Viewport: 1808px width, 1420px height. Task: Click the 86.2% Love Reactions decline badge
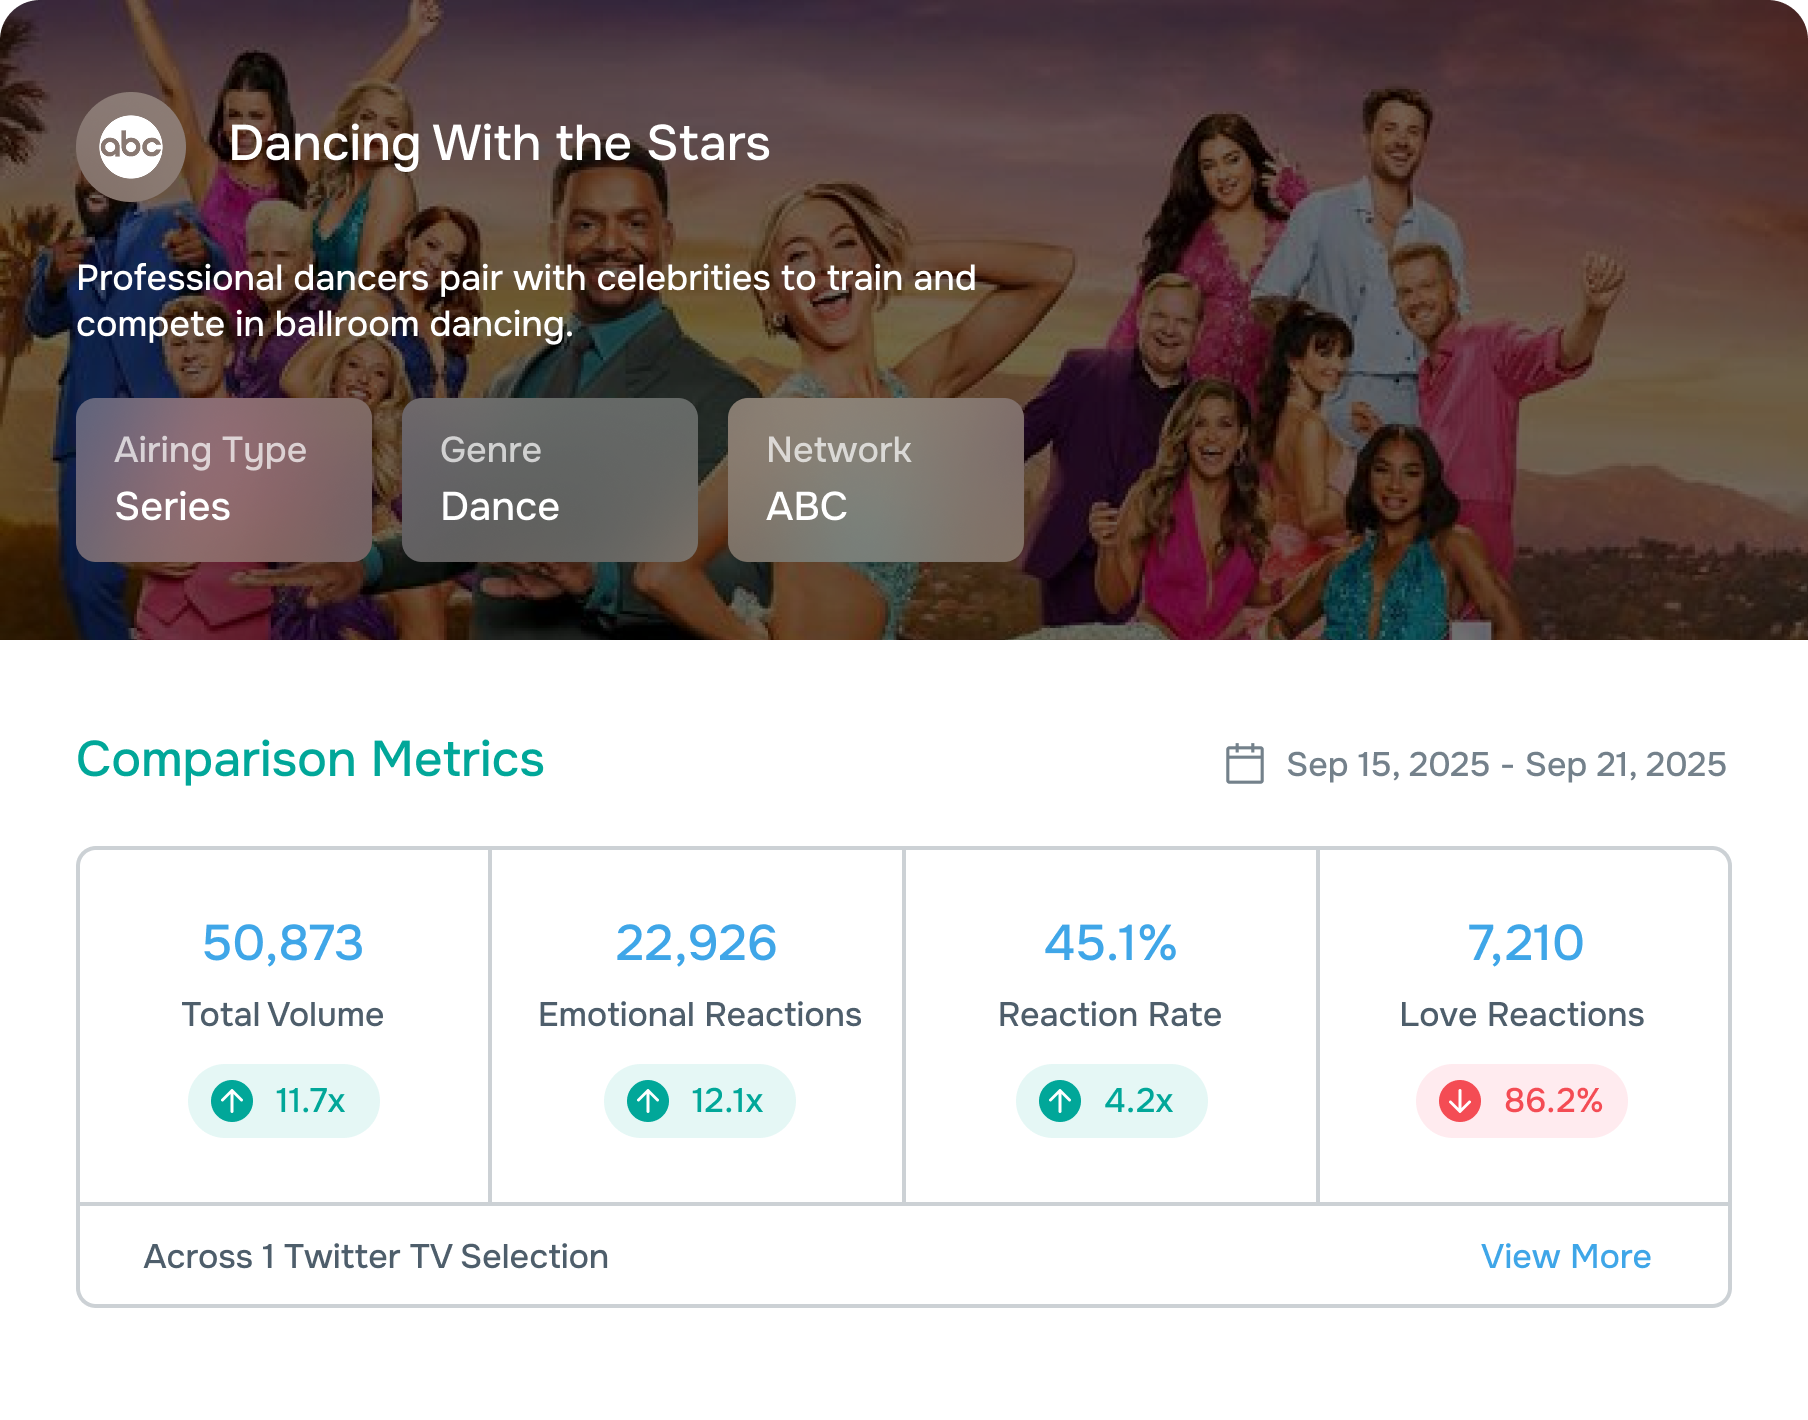(1522, 1101)
